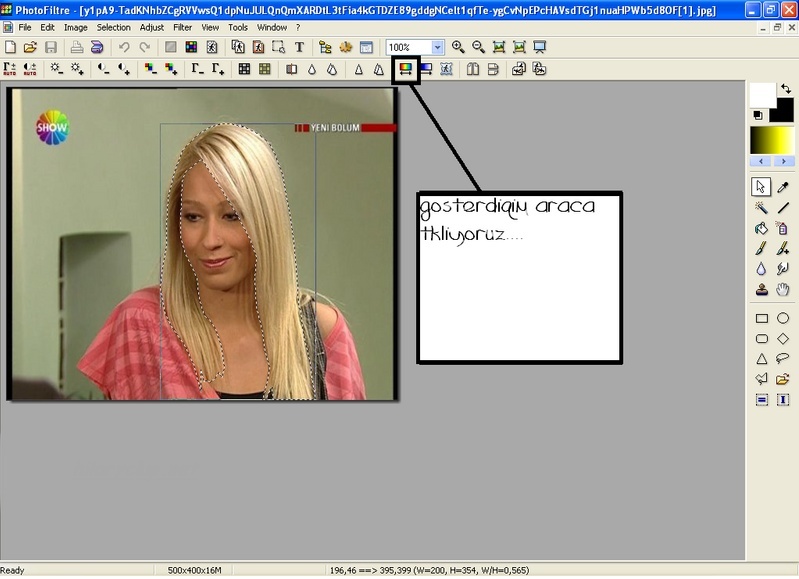Click the Load shape folder icon
This screenshot has width=799, height=579.
pos(783,379)
